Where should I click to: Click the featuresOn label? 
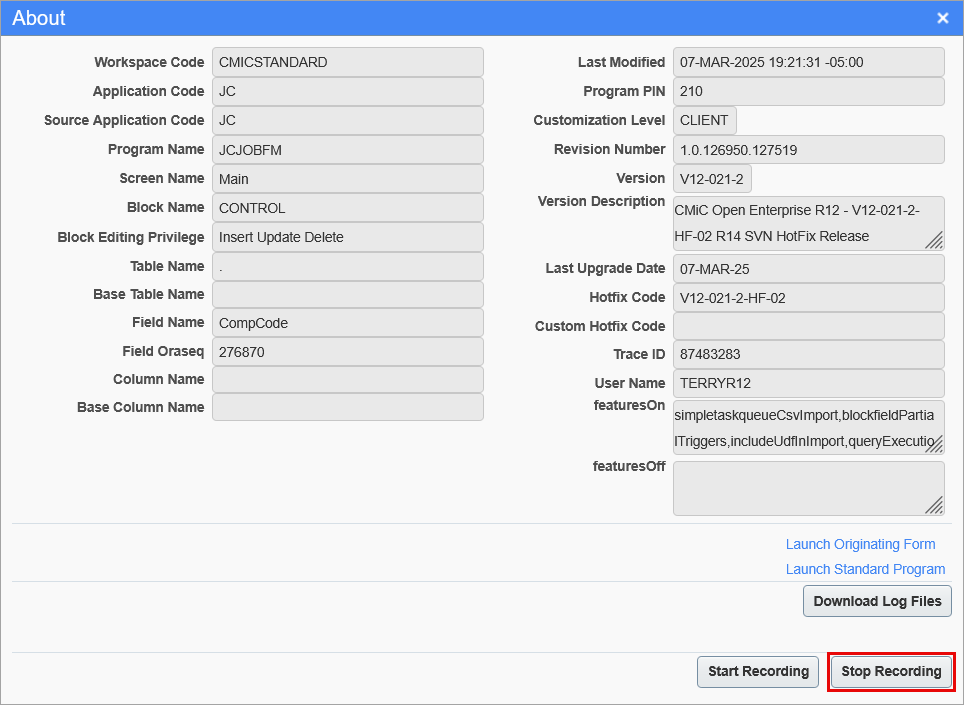tap(630, 406)
